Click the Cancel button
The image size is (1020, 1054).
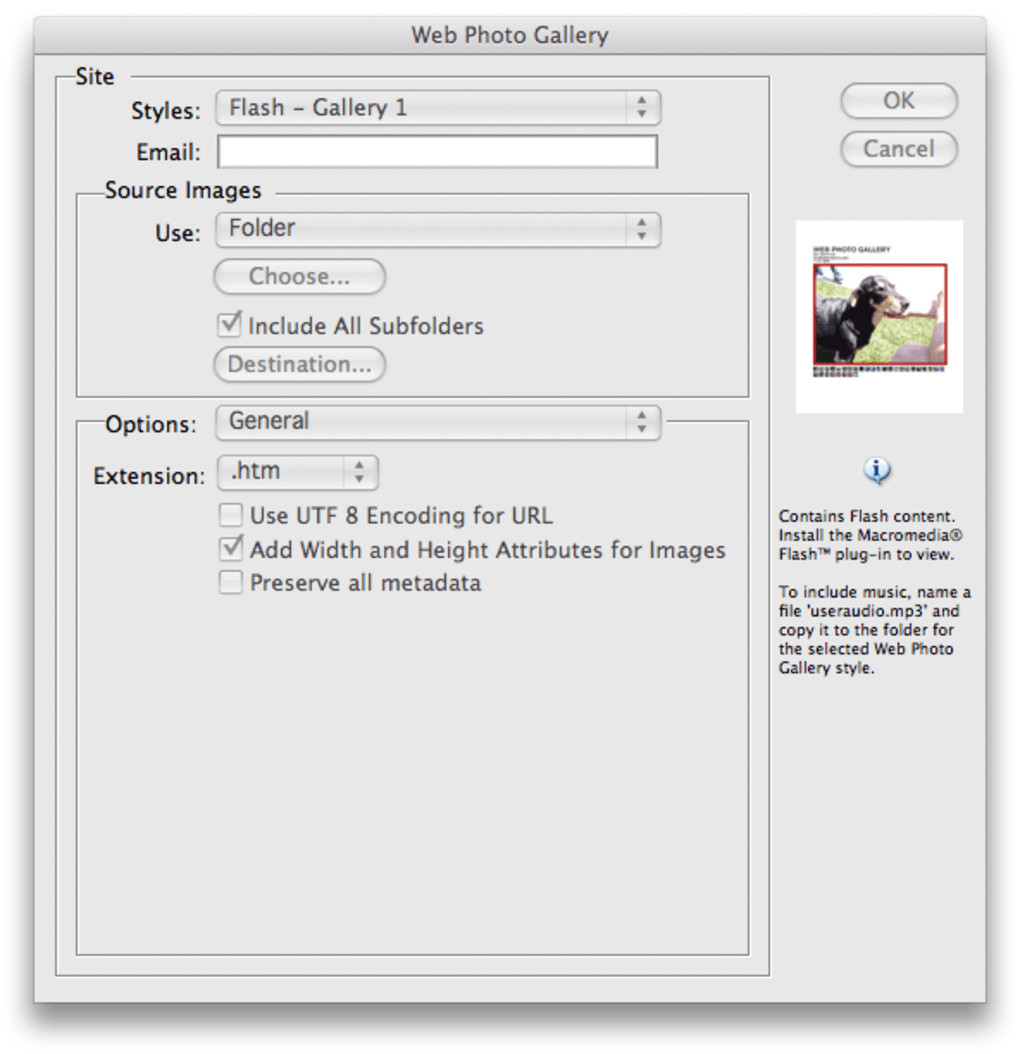pyautogui.click(x=899, y=149)
